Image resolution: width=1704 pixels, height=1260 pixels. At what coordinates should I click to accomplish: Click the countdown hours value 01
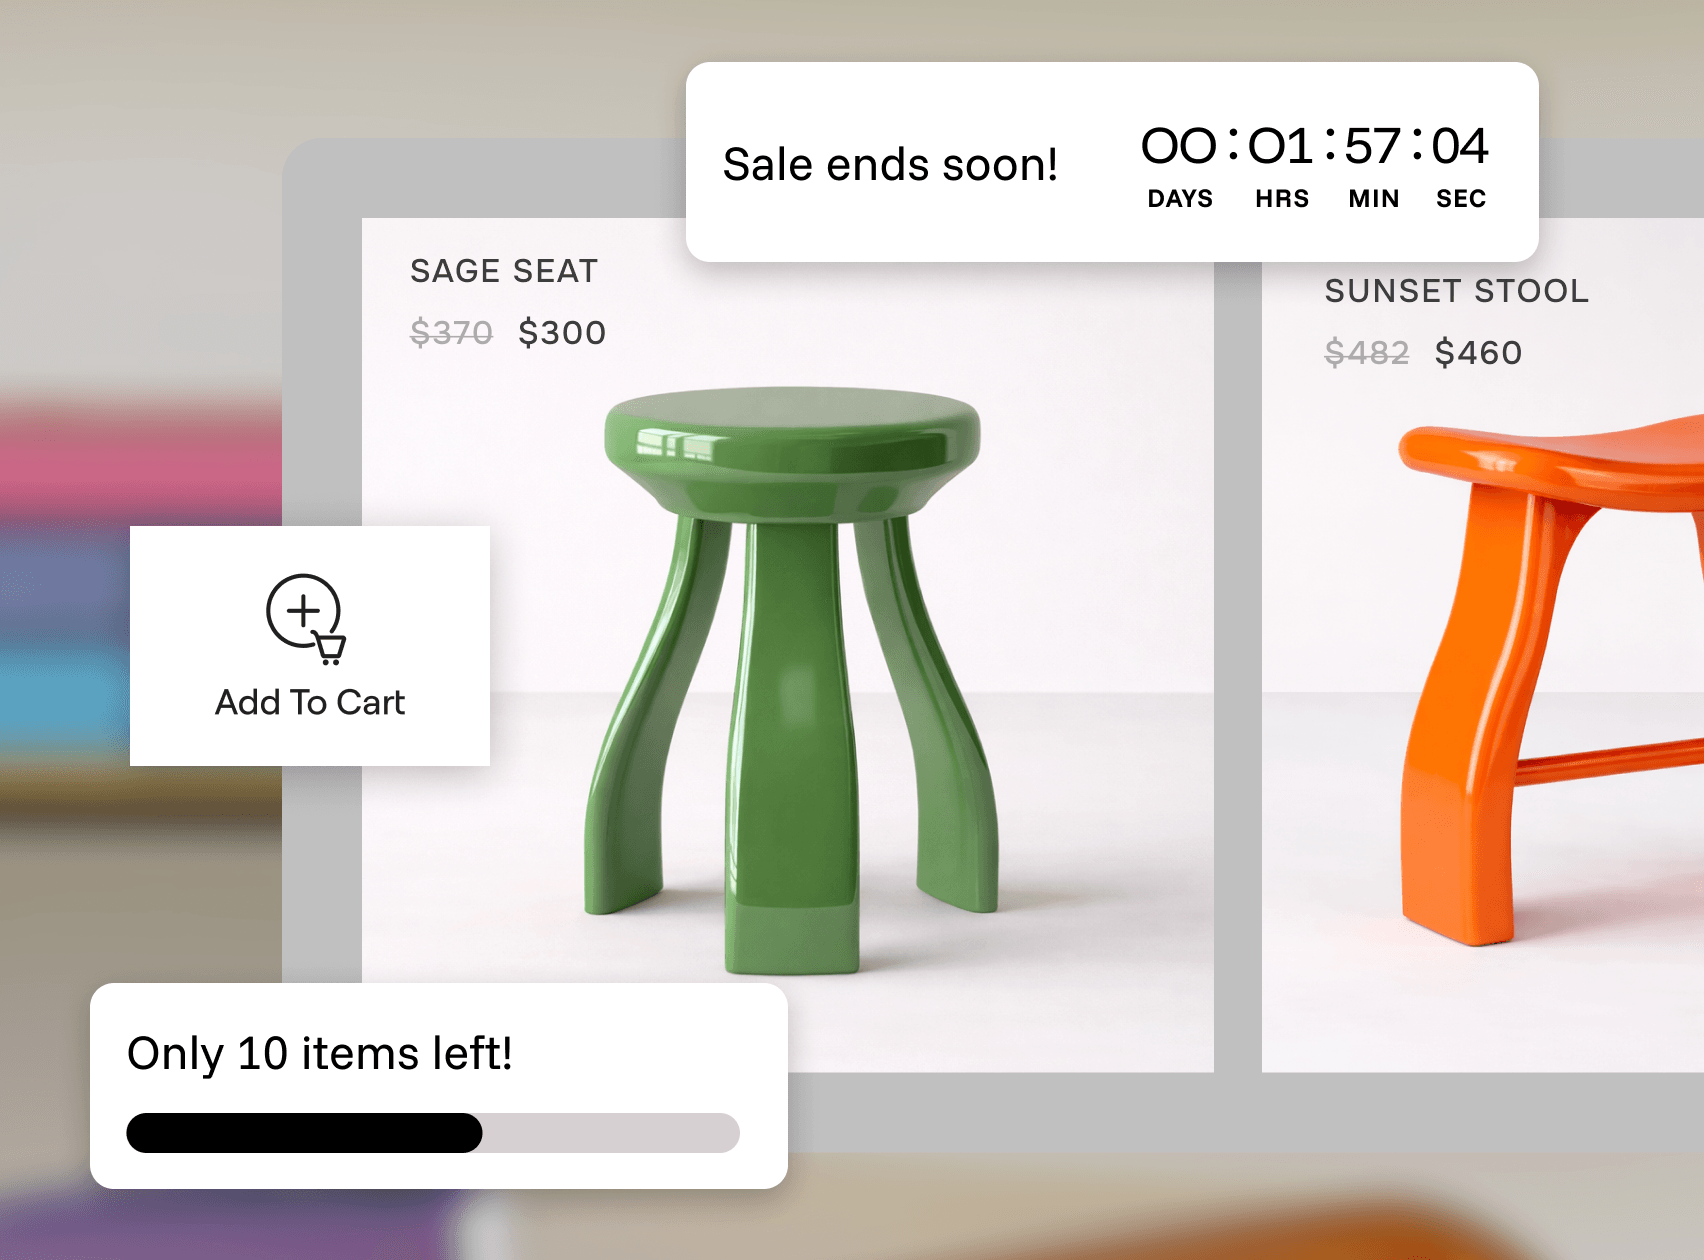(x=1280, y=147)
